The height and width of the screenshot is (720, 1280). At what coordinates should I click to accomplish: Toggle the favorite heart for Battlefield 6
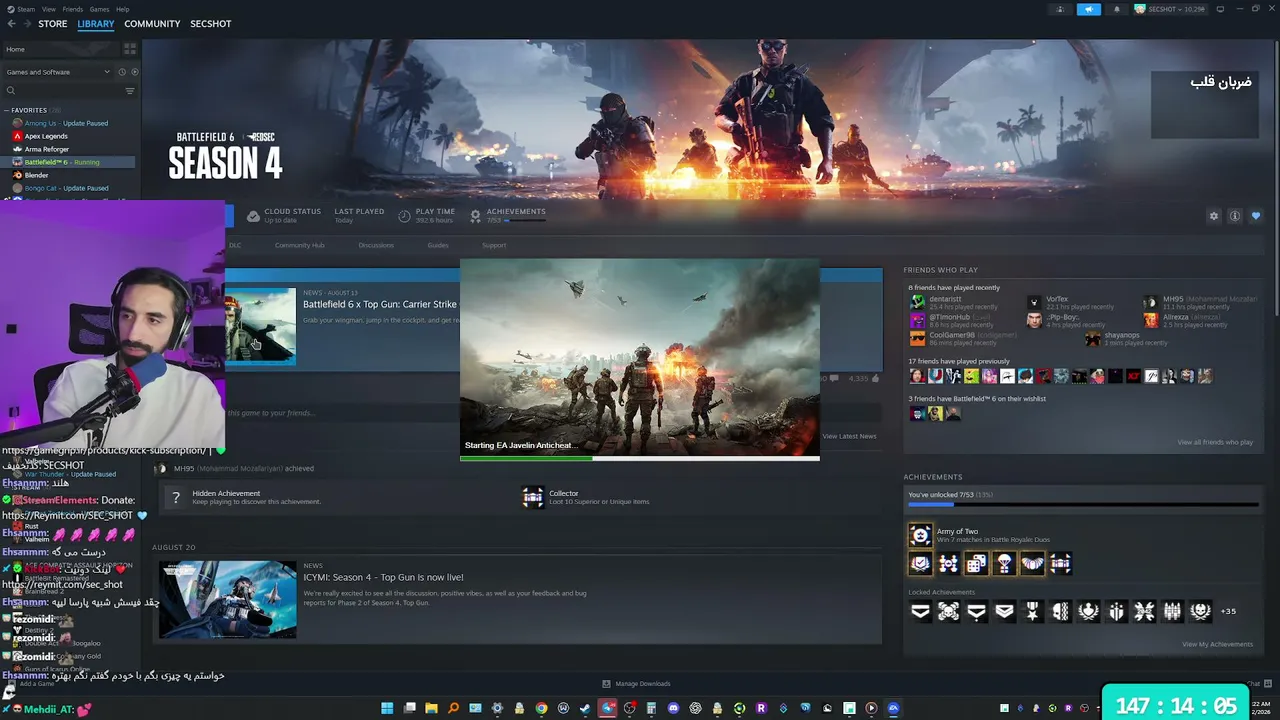point(1256,216)
